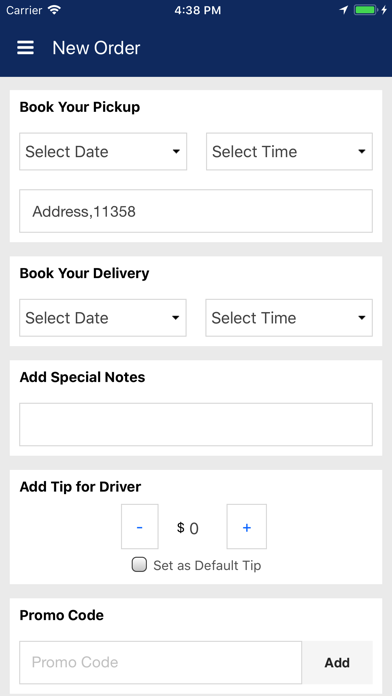Screen dimensions: 392x696
Task: Click the Address,11358 field
Action: point(196,211)
